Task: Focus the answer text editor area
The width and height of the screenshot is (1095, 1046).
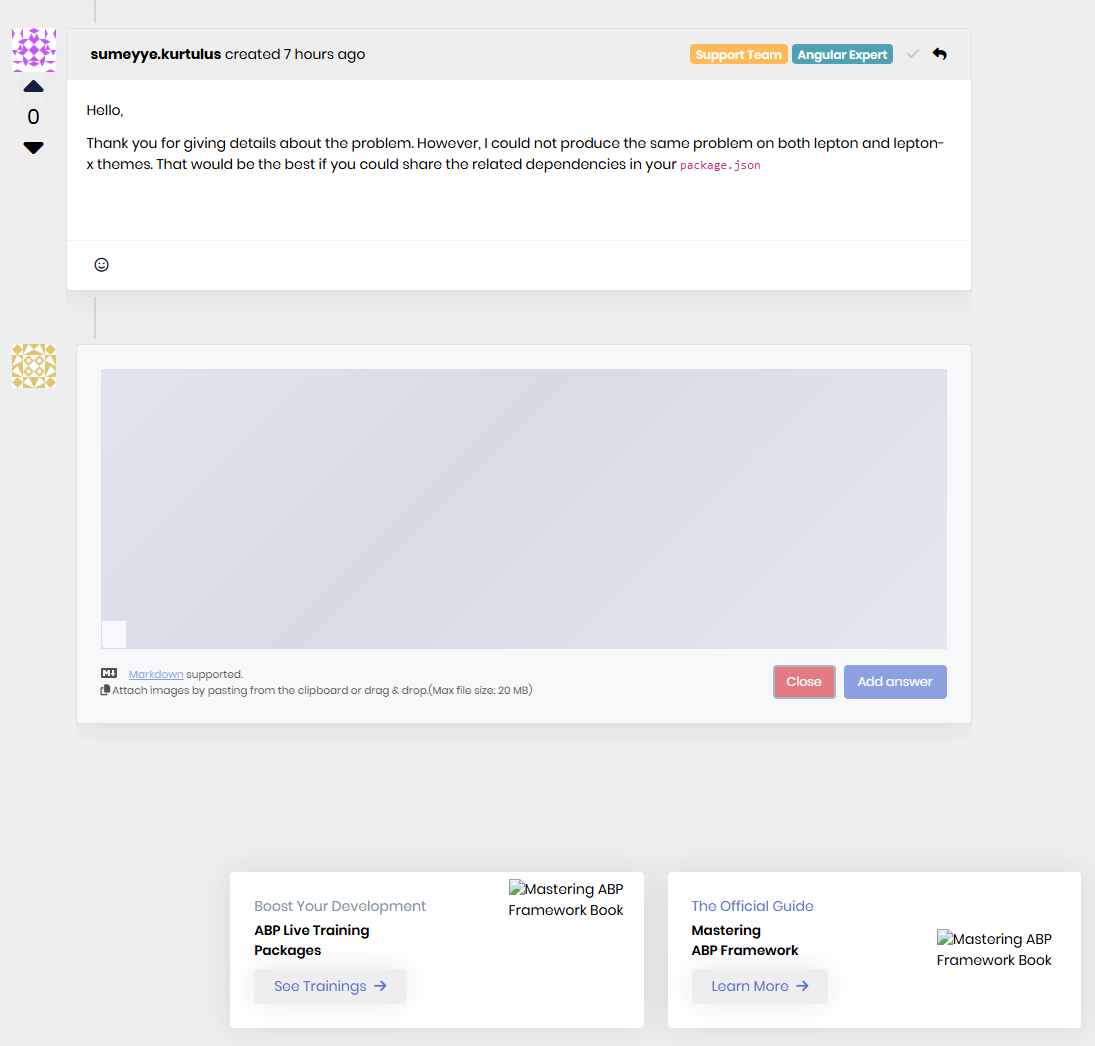Action: 523,500
